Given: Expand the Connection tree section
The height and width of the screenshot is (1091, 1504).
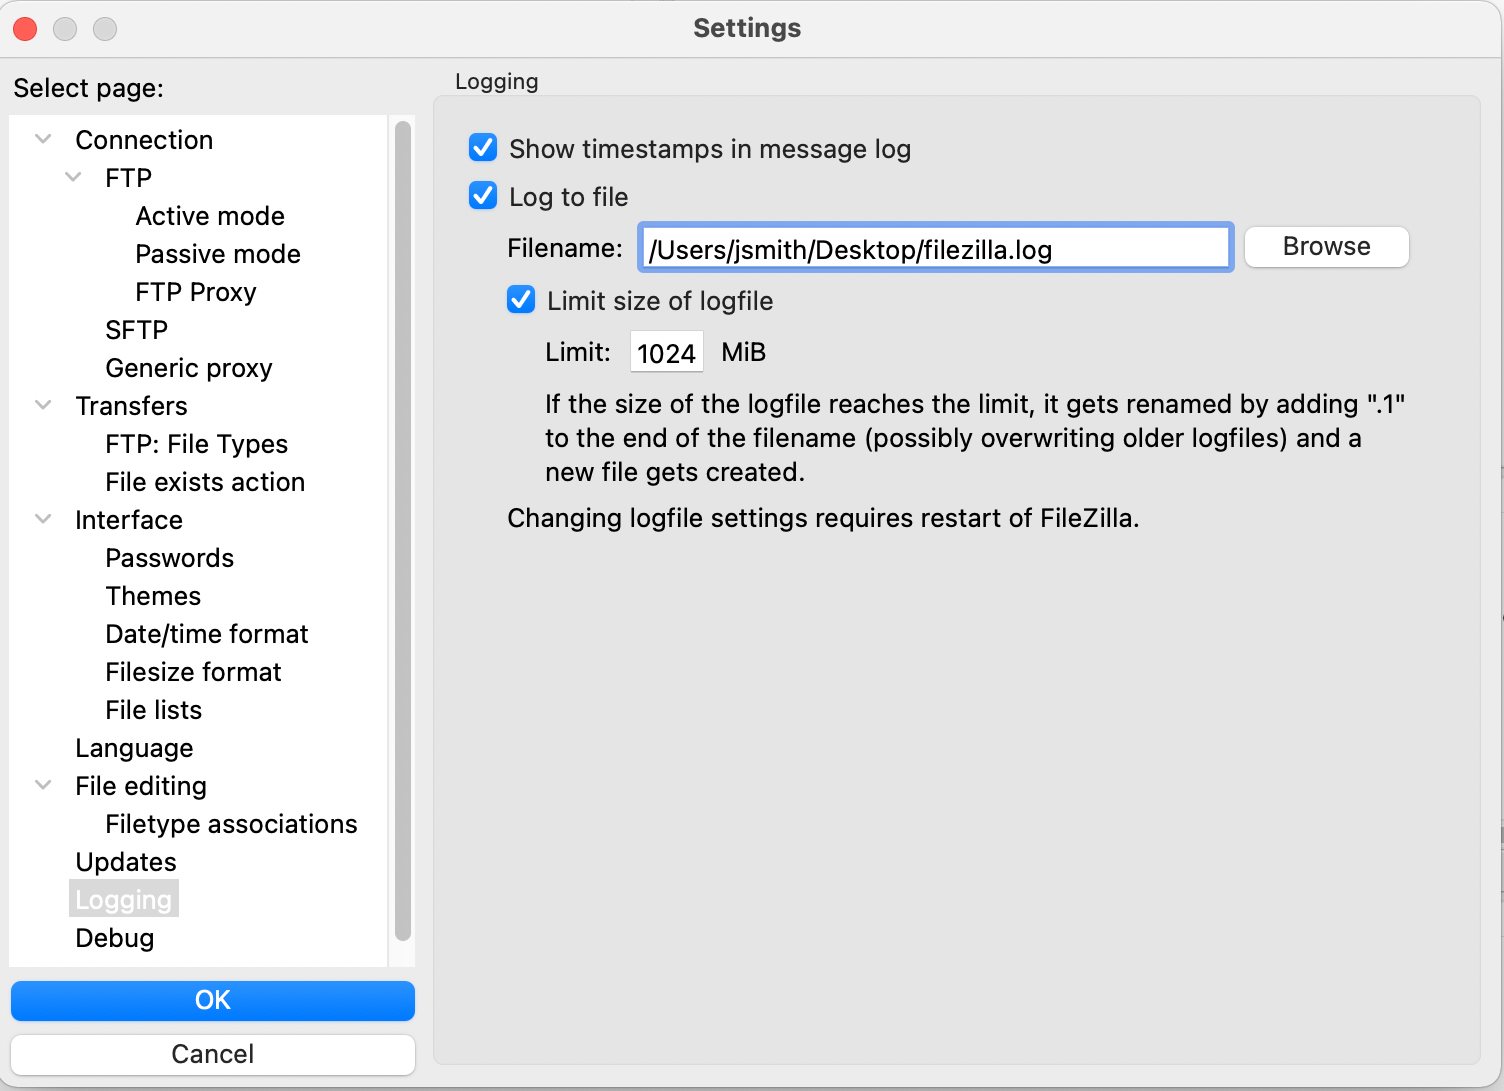Looking at the screenshot, I should [x=42, y=139].
